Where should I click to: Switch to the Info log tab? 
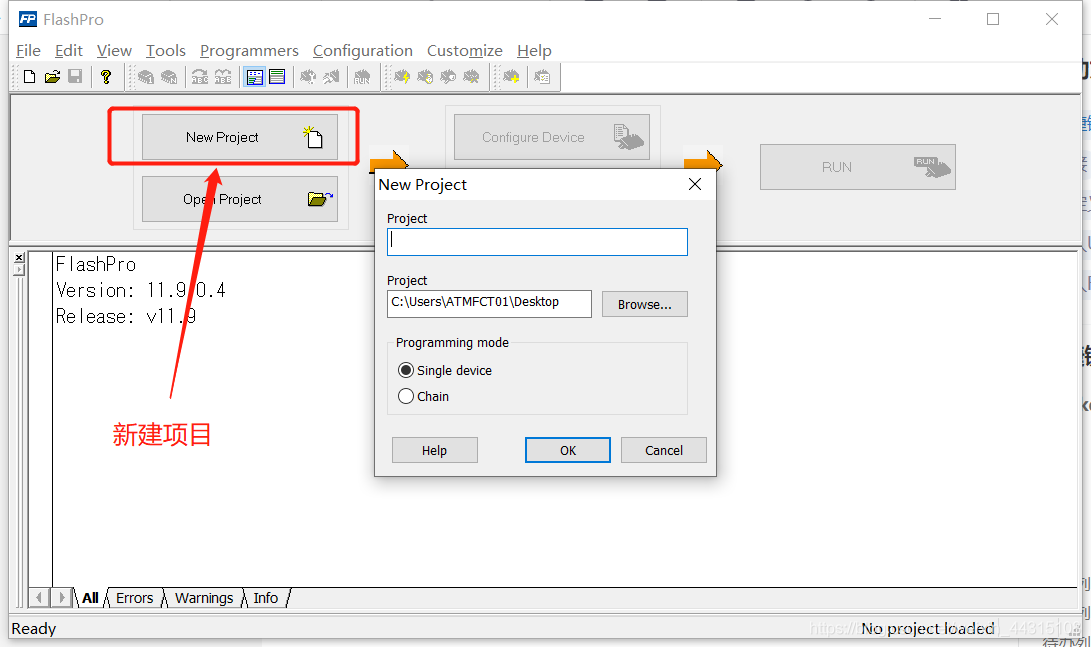tap(265, 598)
